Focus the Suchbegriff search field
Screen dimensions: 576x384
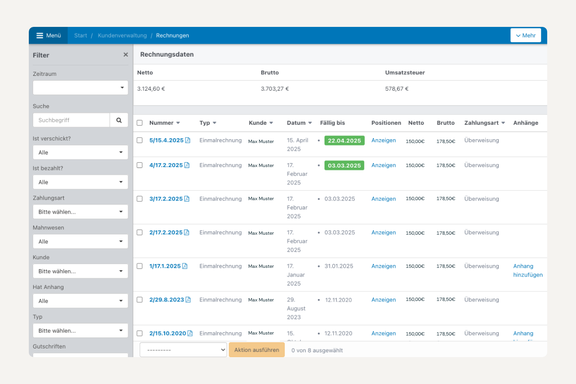pos(71,120)
